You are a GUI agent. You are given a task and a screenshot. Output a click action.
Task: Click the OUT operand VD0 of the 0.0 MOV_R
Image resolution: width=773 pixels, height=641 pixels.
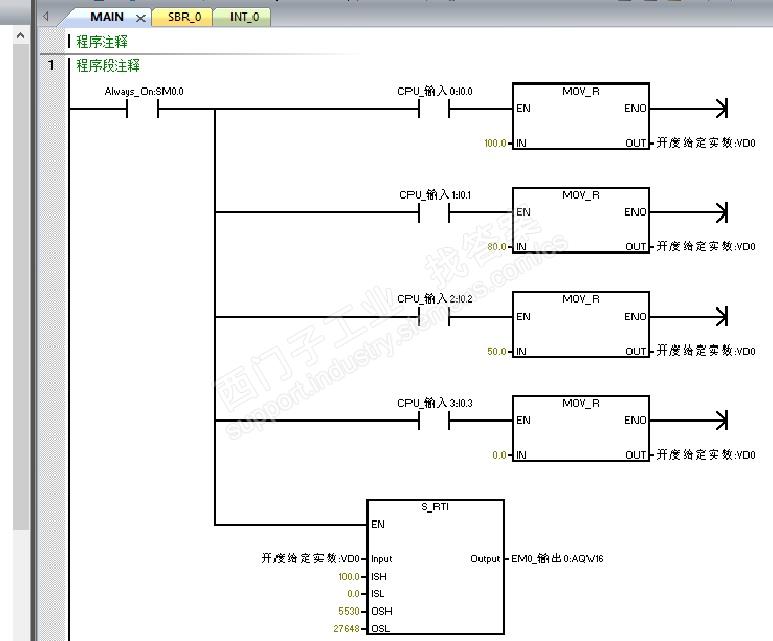(705, 455)
